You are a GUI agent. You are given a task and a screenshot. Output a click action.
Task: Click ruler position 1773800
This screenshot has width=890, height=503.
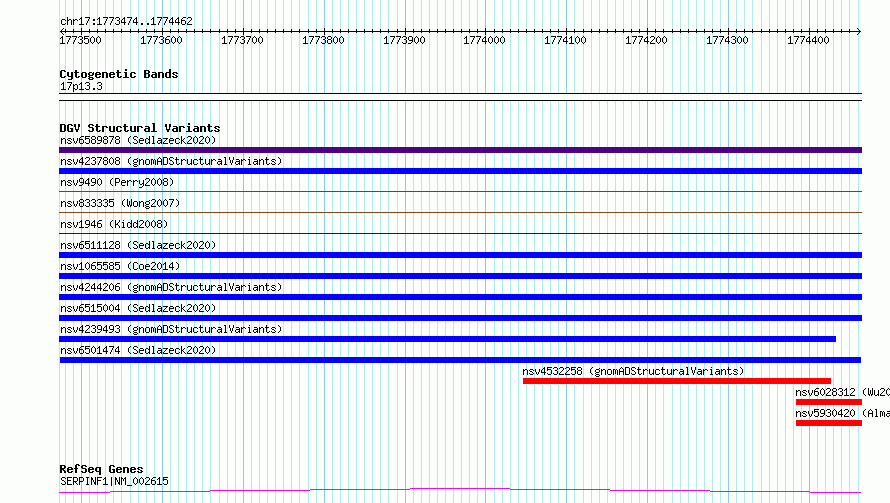(x=323, y=40)
